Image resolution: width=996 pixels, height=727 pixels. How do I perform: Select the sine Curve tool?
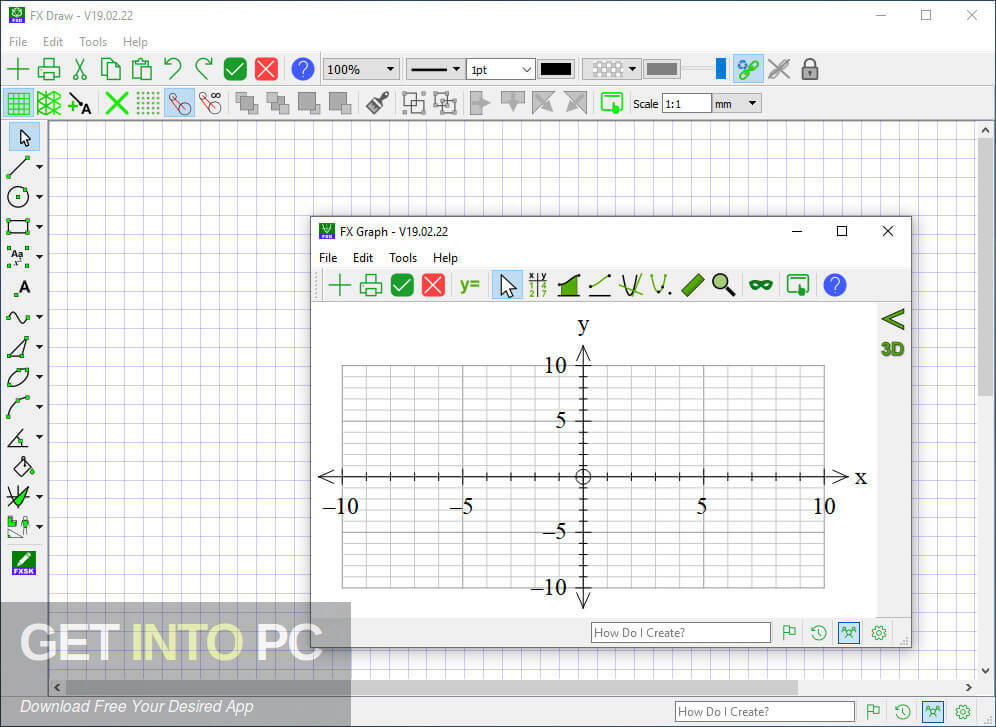pyautogui.click(x=18, y=317)
